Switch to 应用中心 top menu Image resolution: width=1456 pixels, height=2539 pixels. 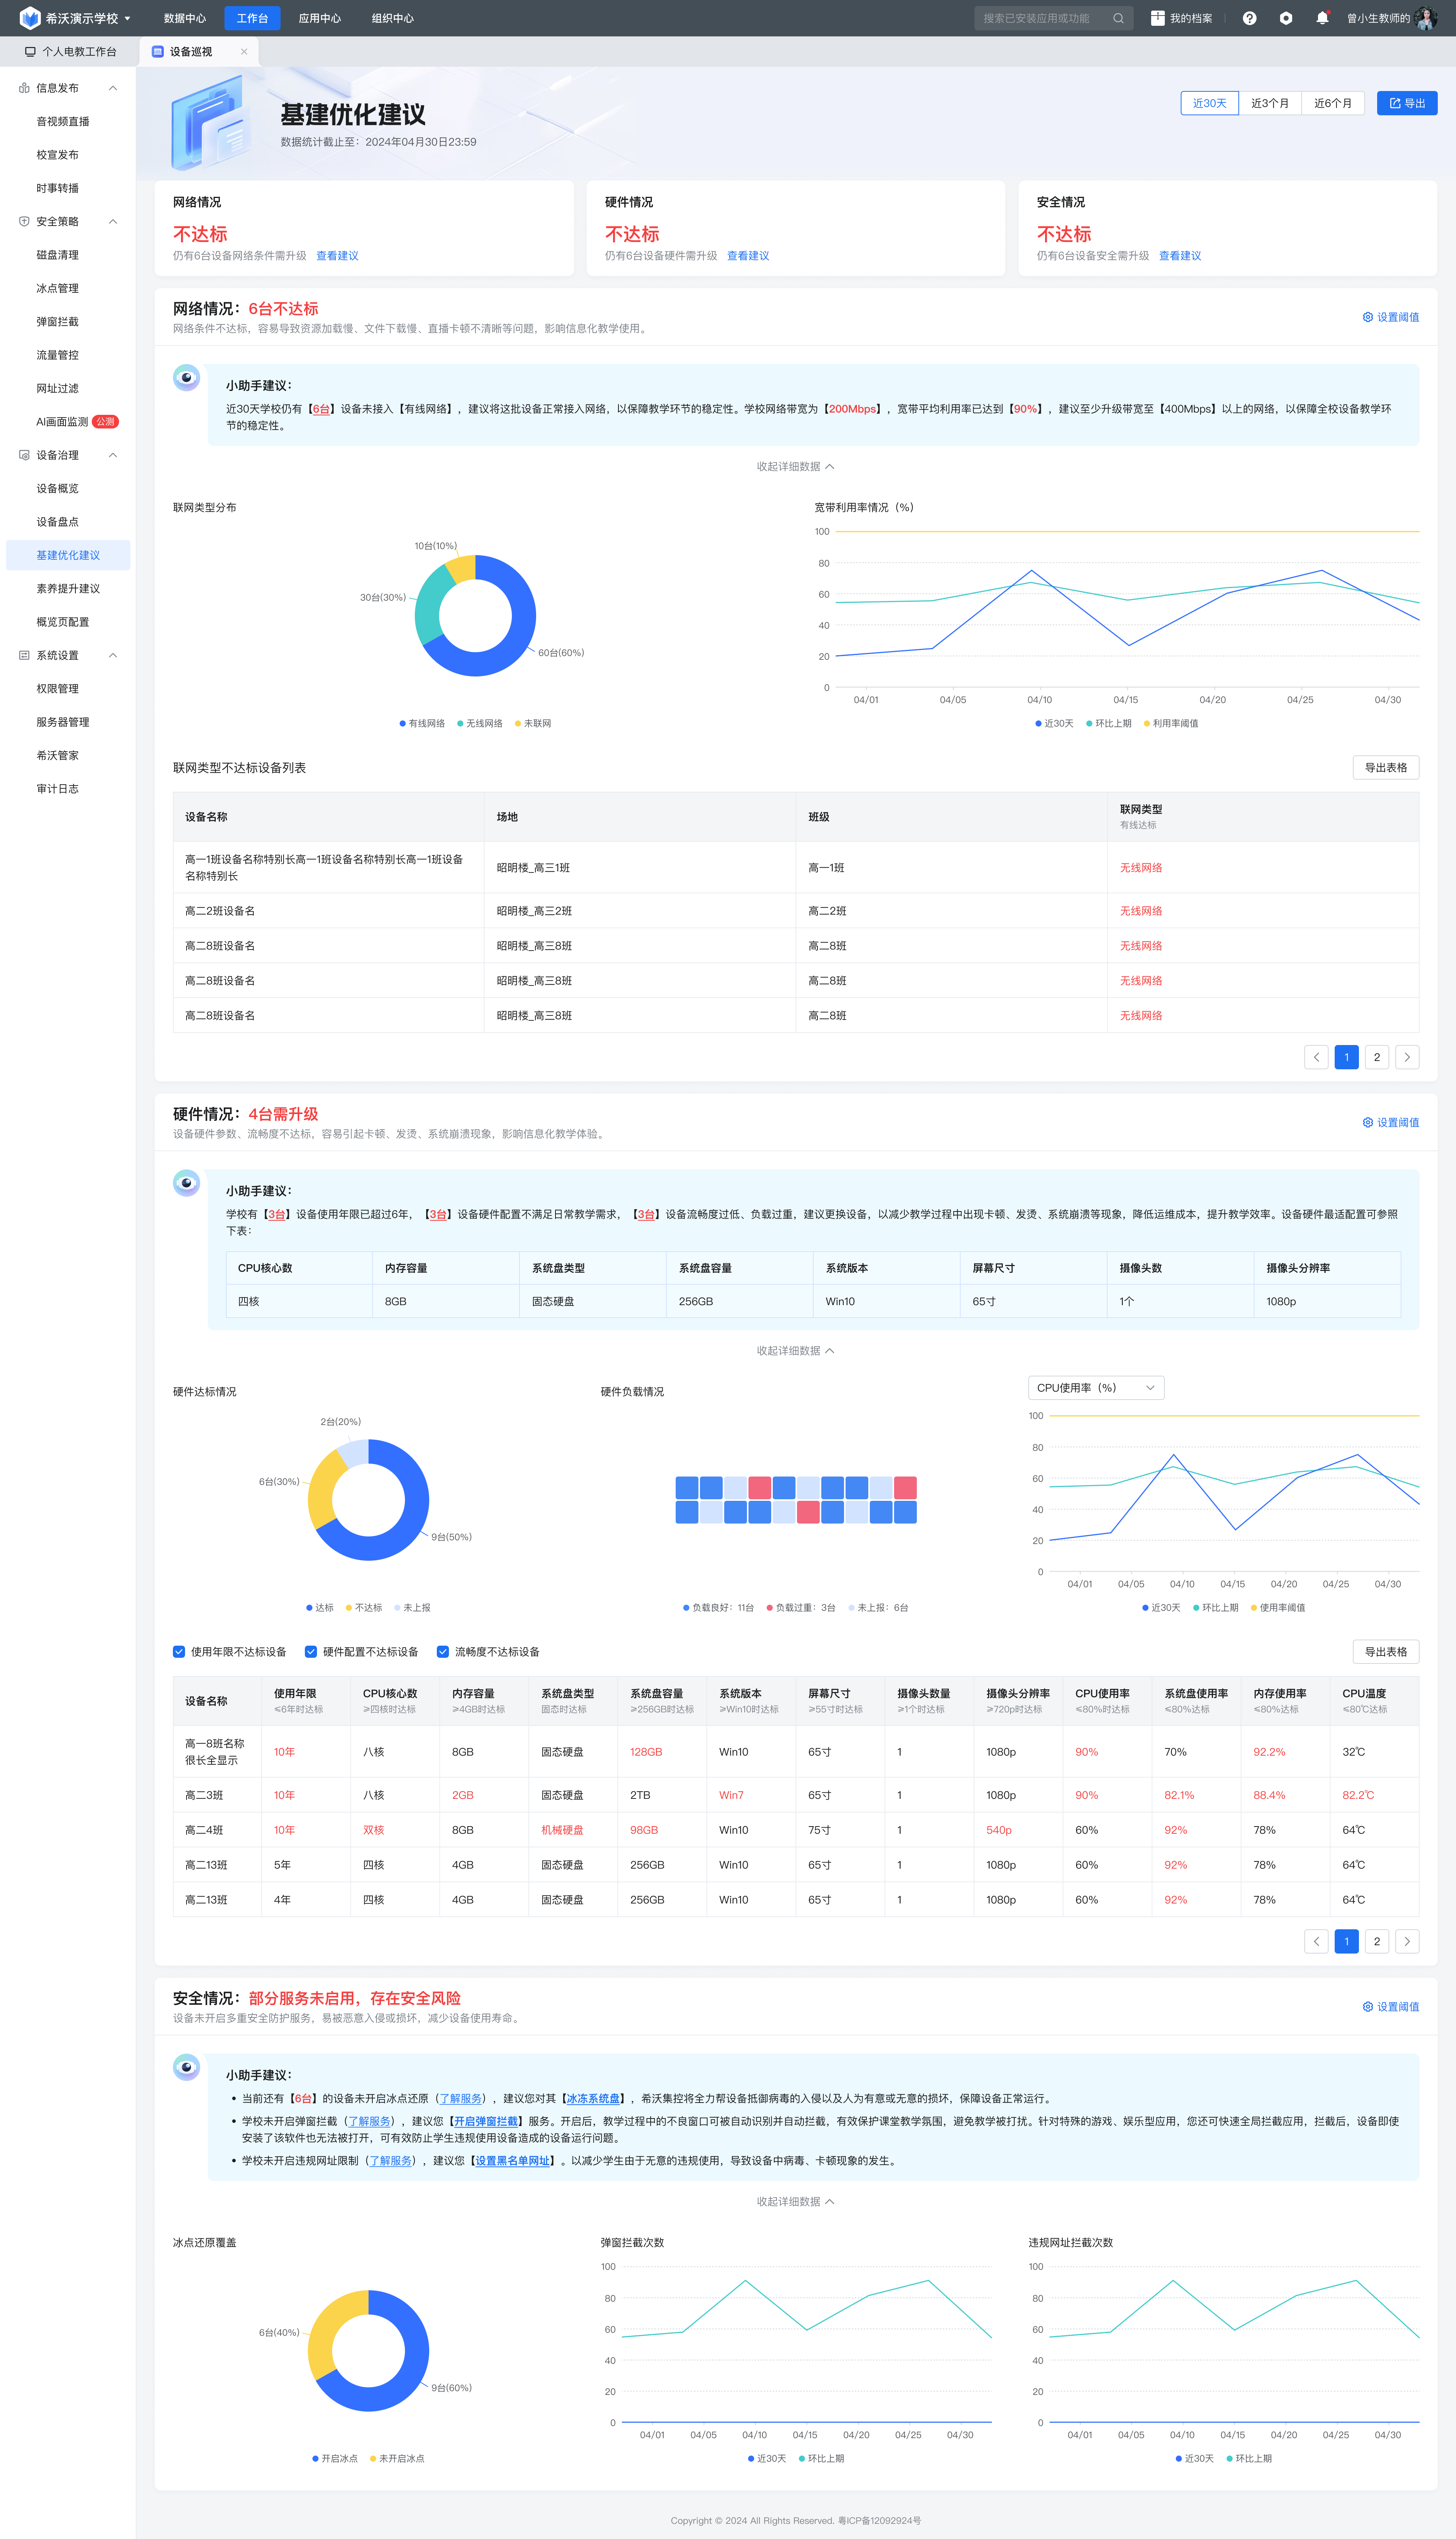click(320, 18)
